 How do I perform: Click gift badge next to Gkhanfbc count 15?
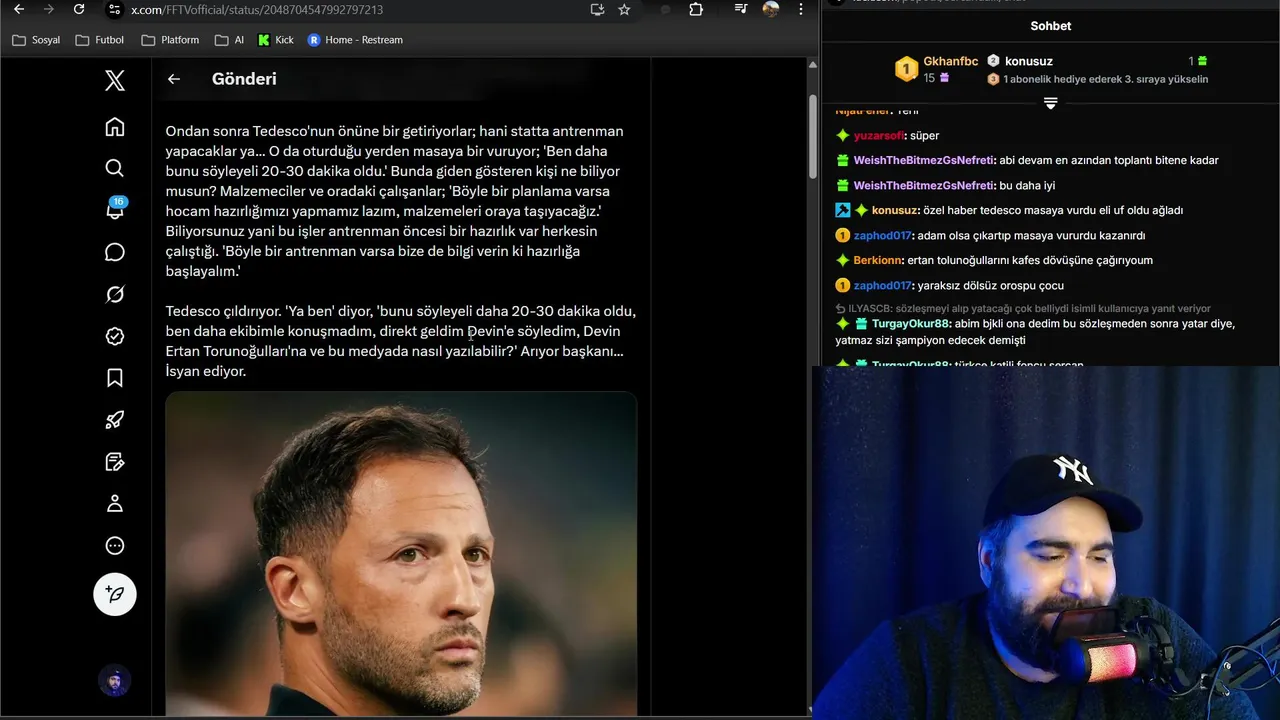coord(944,78)
